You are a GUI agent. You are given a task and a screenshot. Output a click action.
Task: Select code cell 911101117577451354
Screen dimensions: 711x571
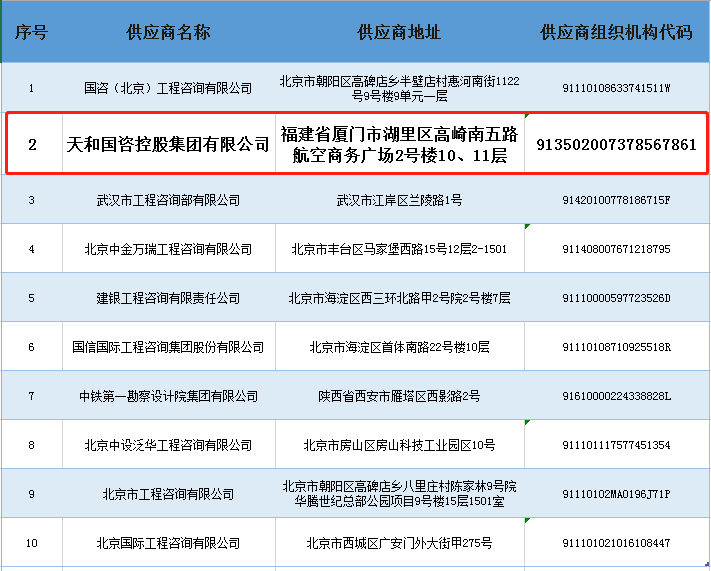[617, 445]
